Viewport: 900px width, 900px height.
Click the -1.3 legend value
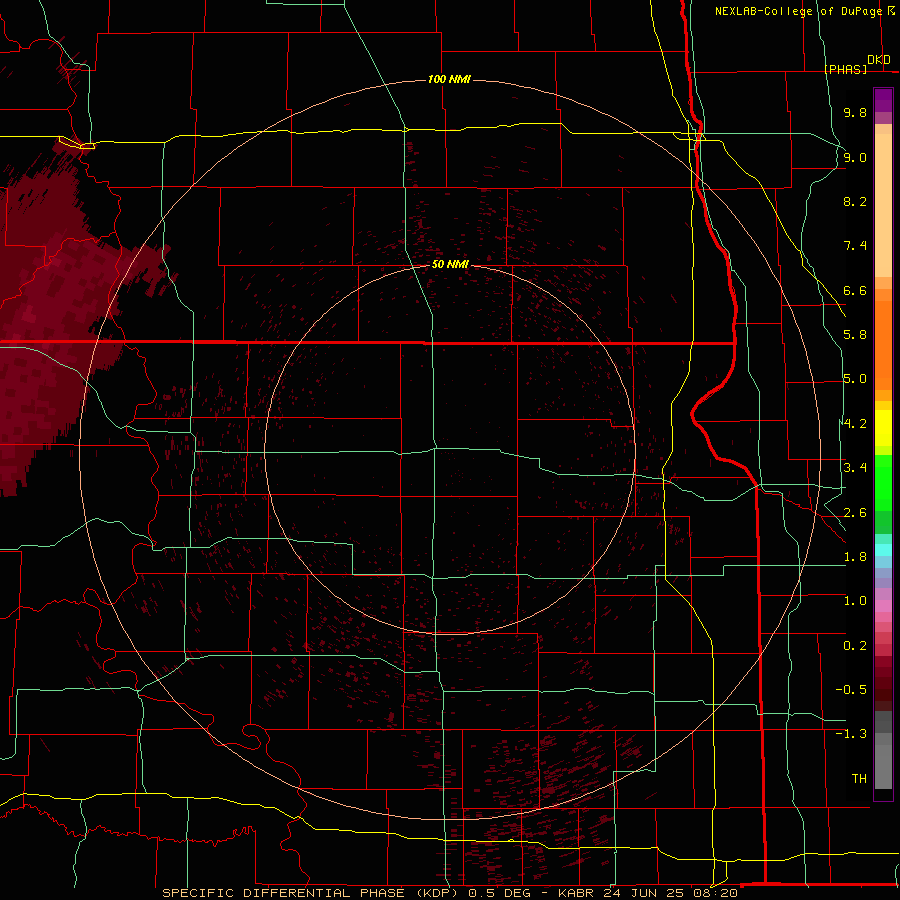pyautogui.click(x=851, y=734)
